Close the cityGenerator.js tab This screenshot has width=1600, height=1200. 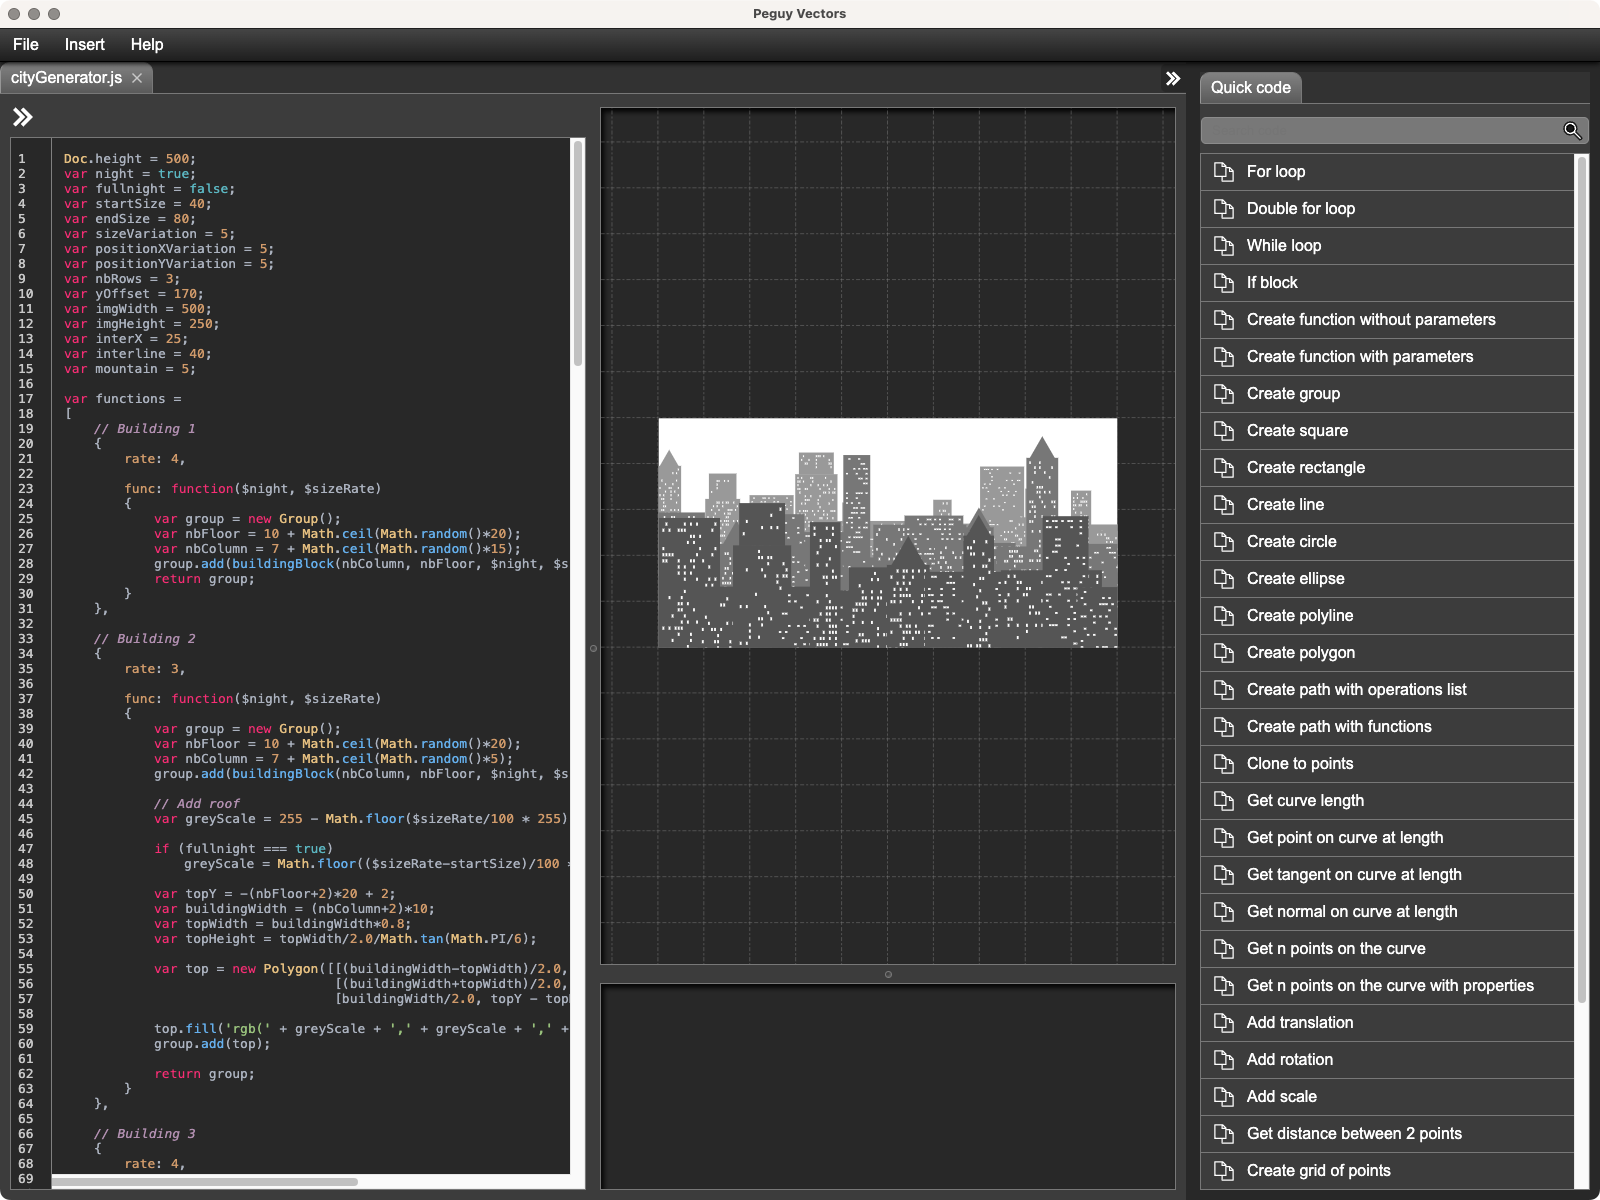[x=137, y=78]
